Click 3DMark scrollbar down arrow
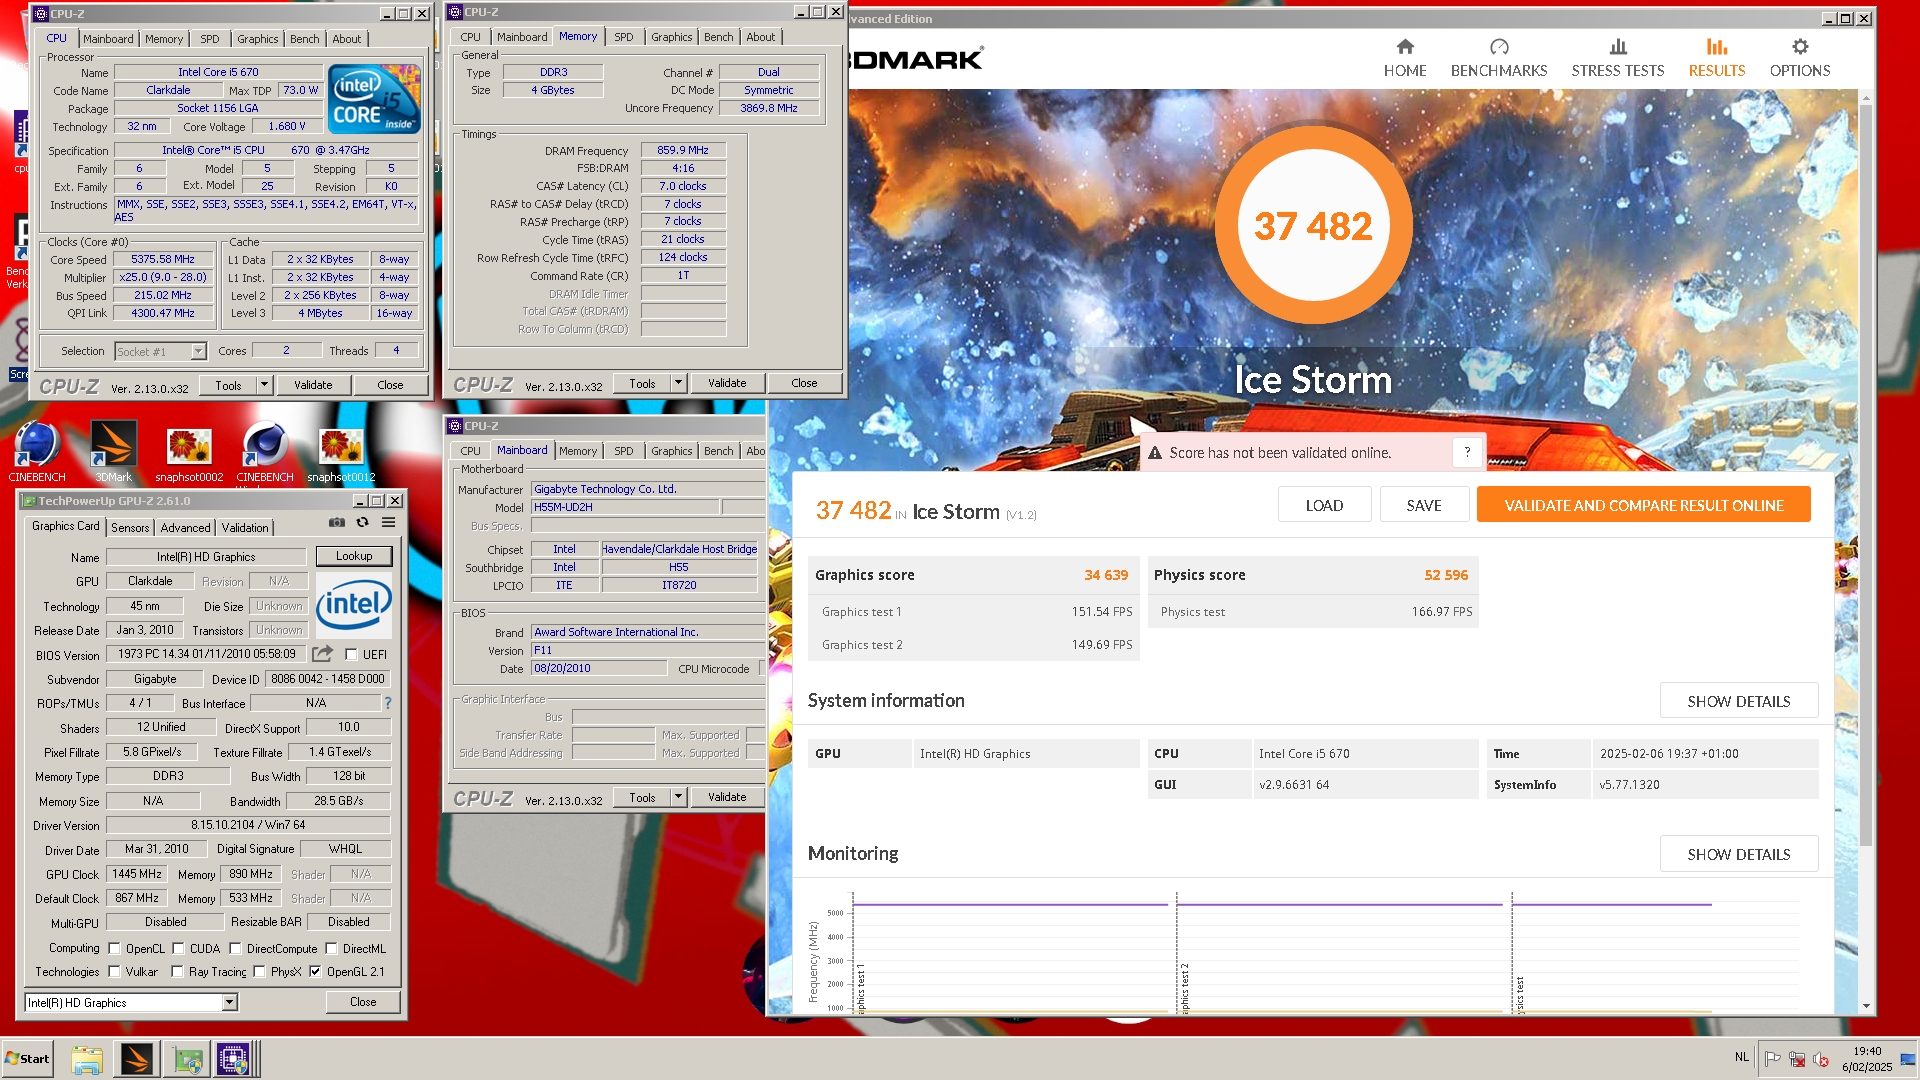 pyautogui.click(x=1865, y=1006)
